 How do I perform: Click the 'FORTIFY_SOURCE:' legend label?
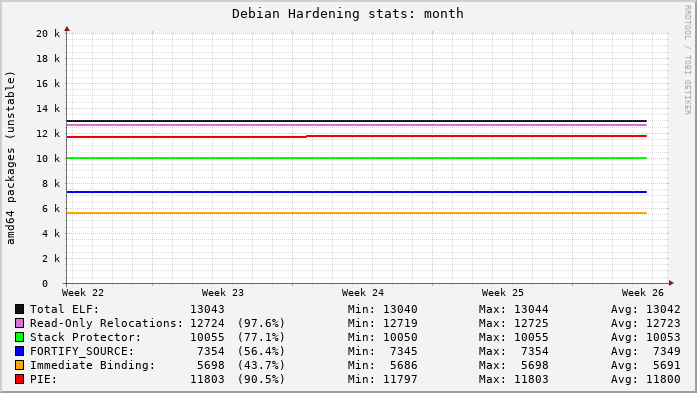click(x=82, y=351)
